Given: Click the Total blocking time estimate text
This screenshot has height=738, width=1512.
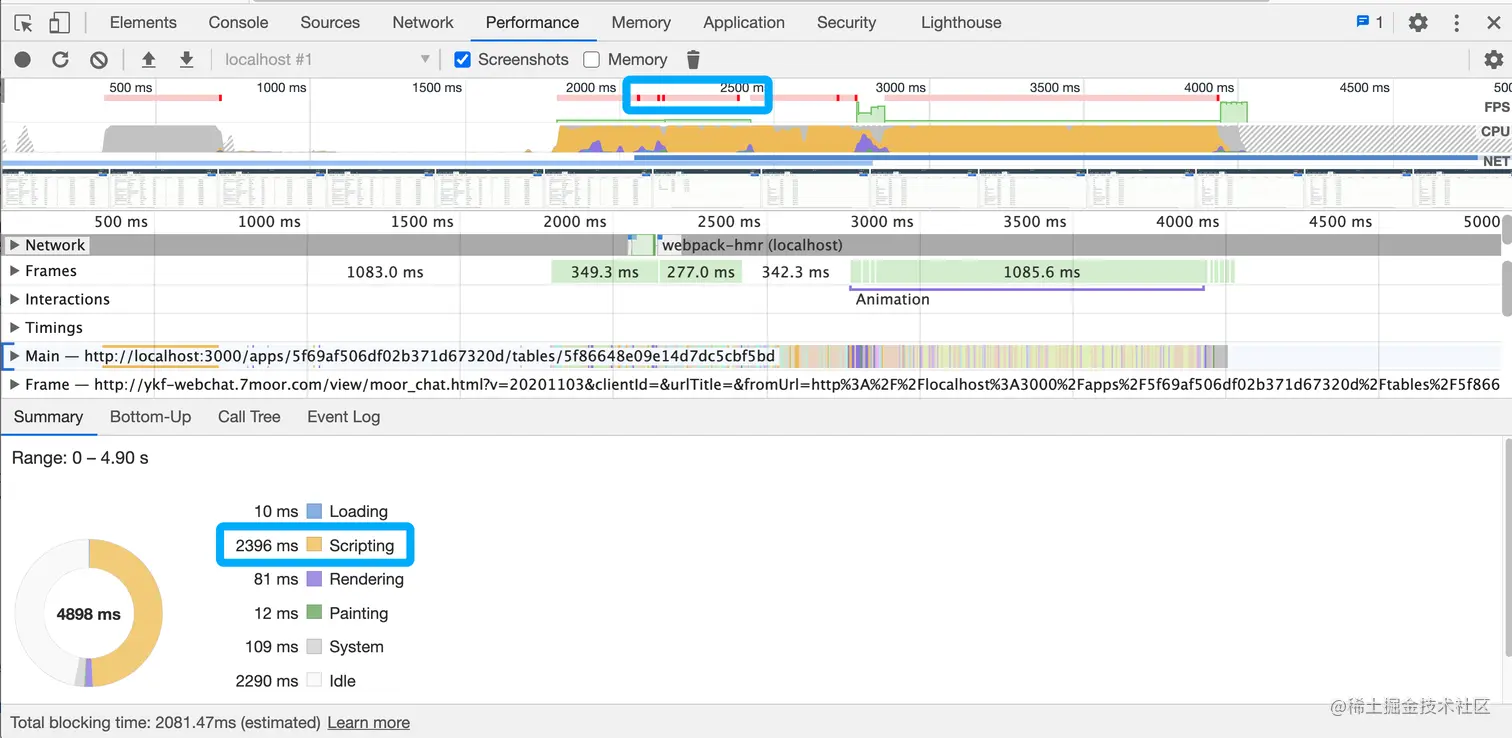Looking at the screenshot, I should [165, 722].
